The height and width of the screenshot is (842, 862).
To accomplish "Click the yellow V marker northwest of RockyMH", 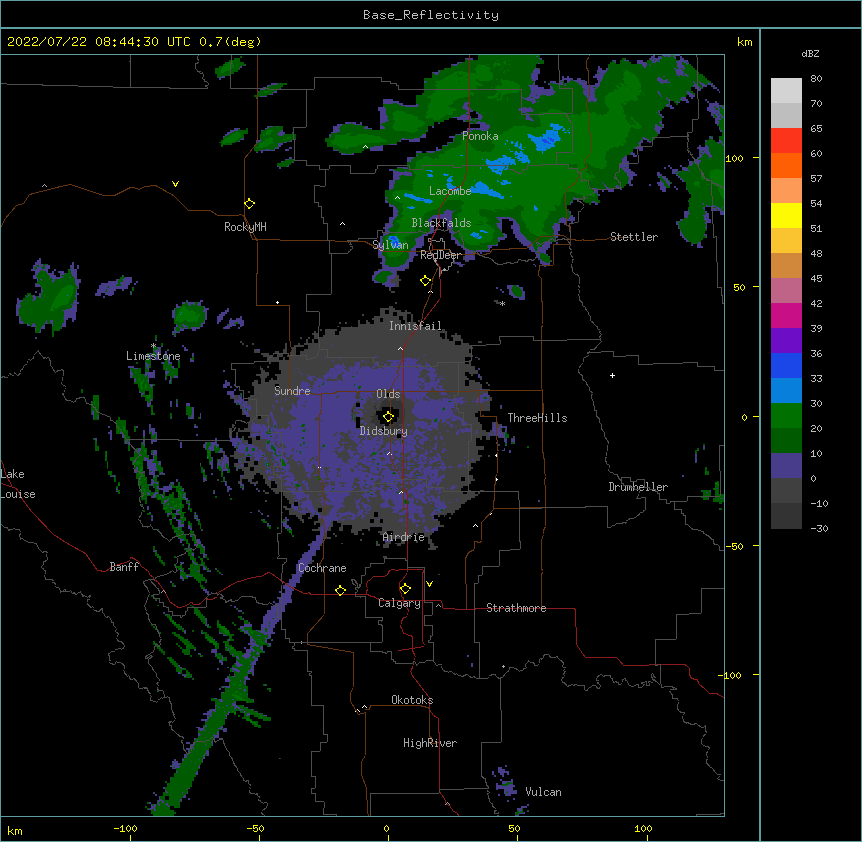I will [175, 184].
